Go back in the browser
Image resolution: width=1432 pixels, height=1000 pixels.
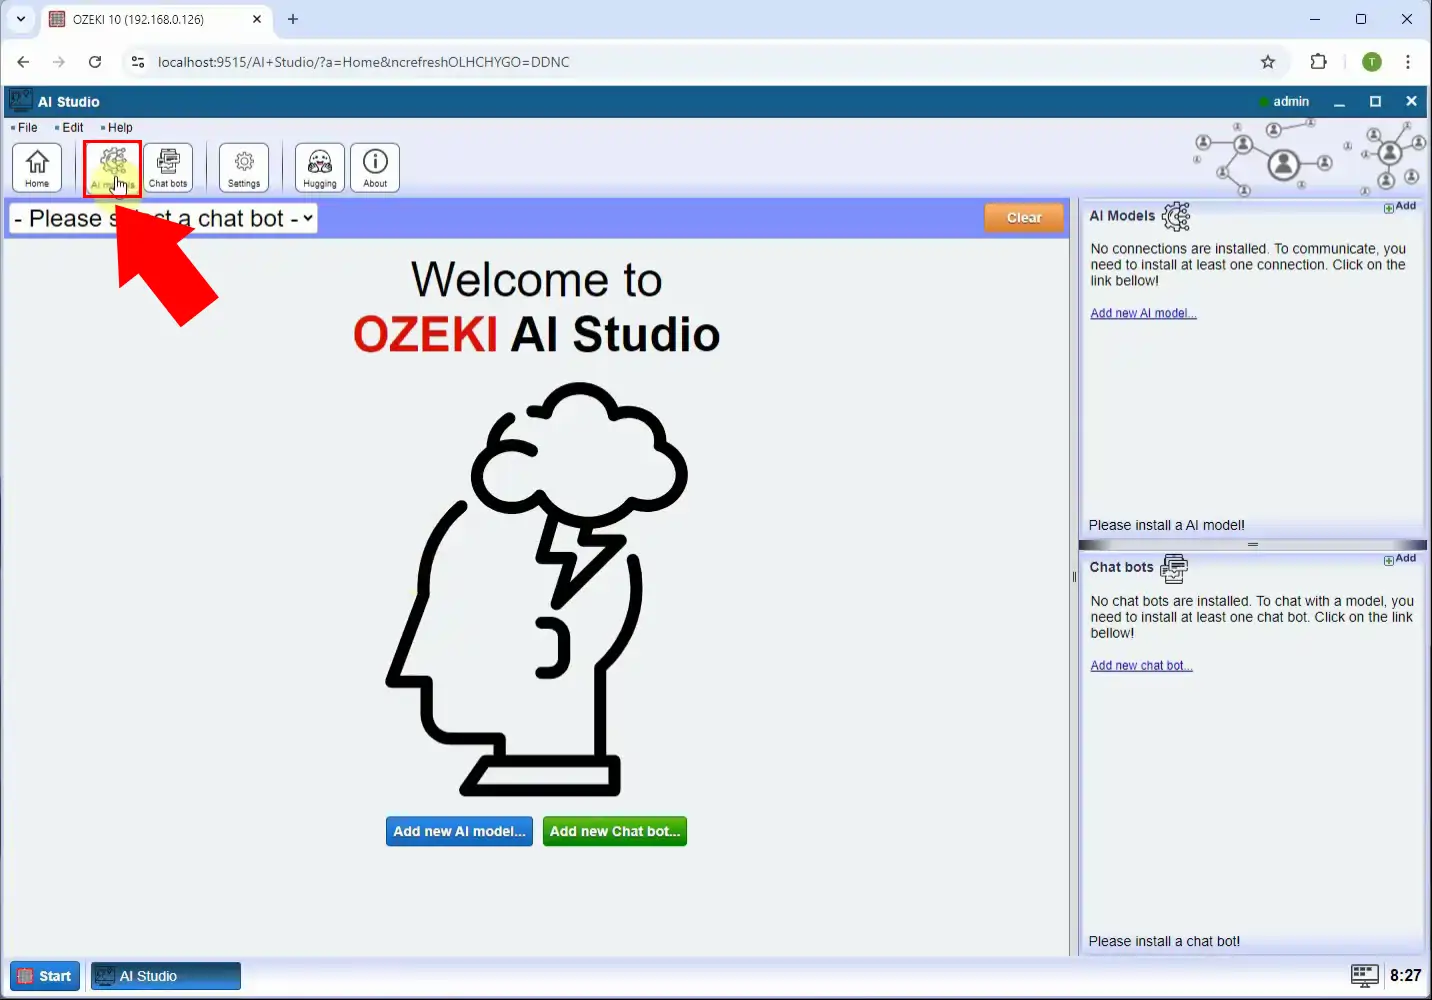tap(23, 62)
